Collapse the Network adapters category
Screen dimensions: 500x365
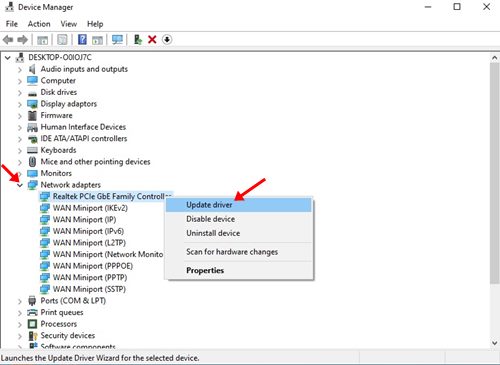coord(20,185)
